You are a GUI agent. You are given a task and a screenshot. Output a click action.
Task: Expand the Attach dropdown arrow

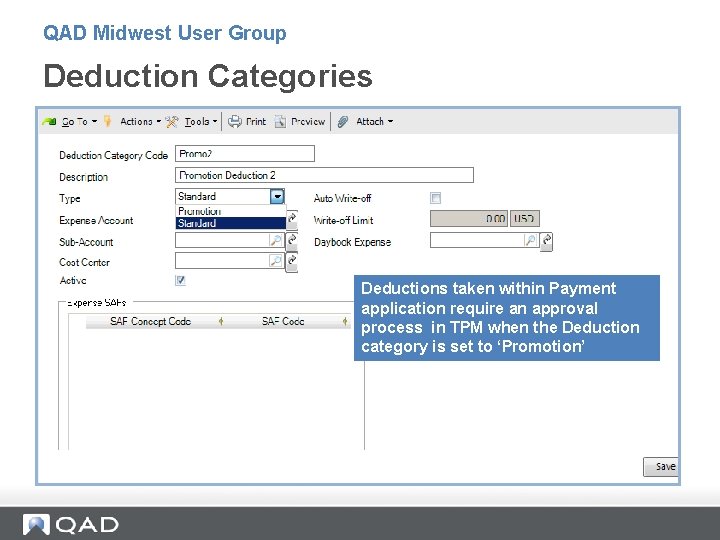tap(390, 122)
